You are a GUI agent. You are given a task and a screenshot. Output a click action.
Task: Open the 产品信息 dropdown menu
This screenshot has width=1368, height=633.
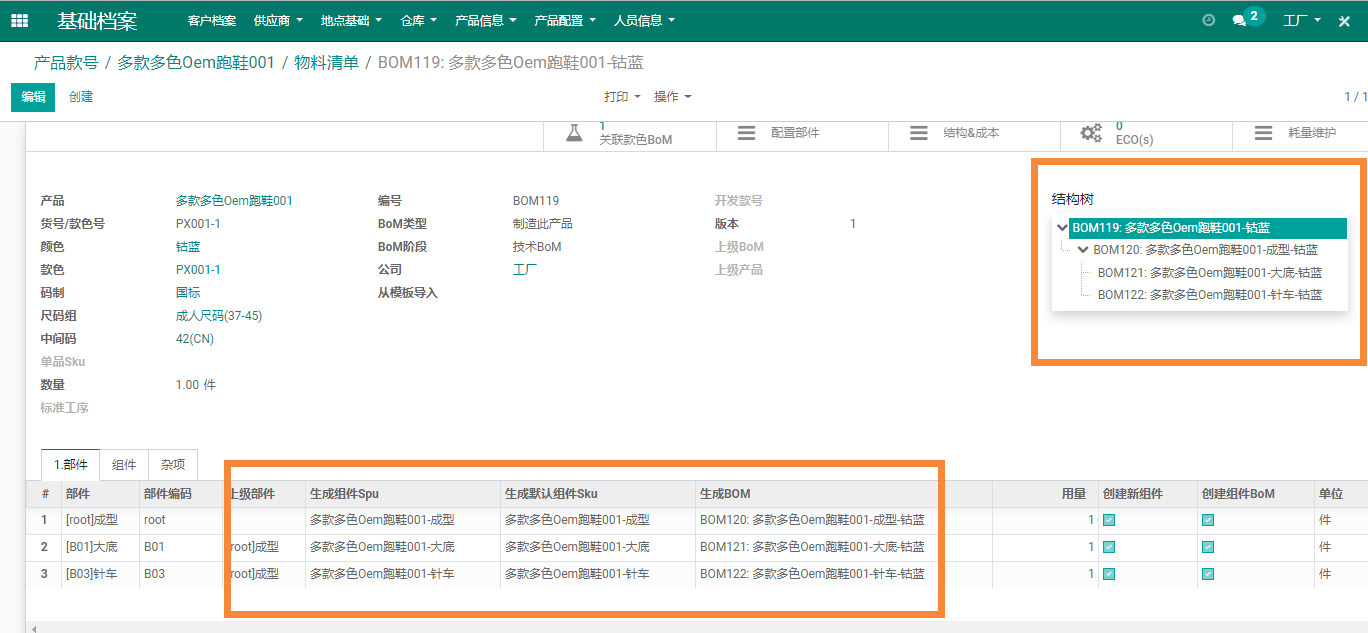coord(486,20)
